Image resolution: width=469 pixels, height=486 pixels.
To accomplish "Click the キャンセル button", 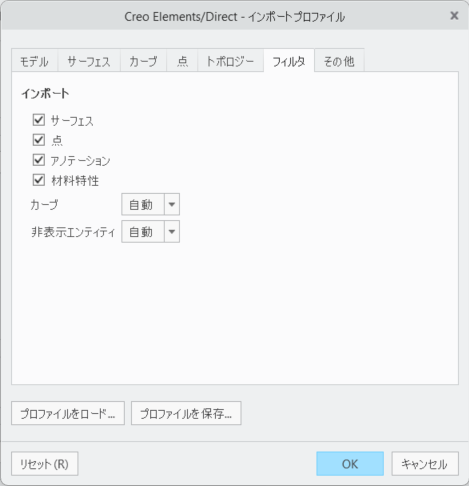I will click(425, 464).
